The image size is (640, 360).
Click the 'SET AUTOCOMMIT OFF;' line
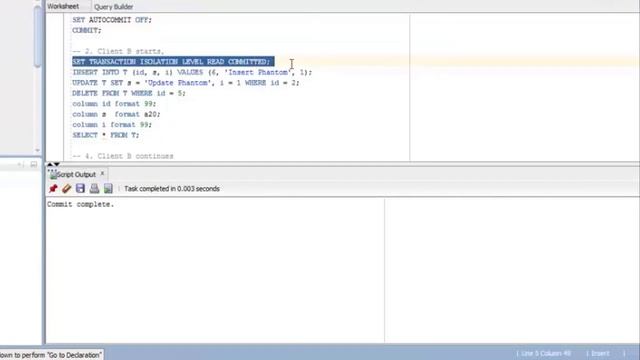click(x=112, y=20)
